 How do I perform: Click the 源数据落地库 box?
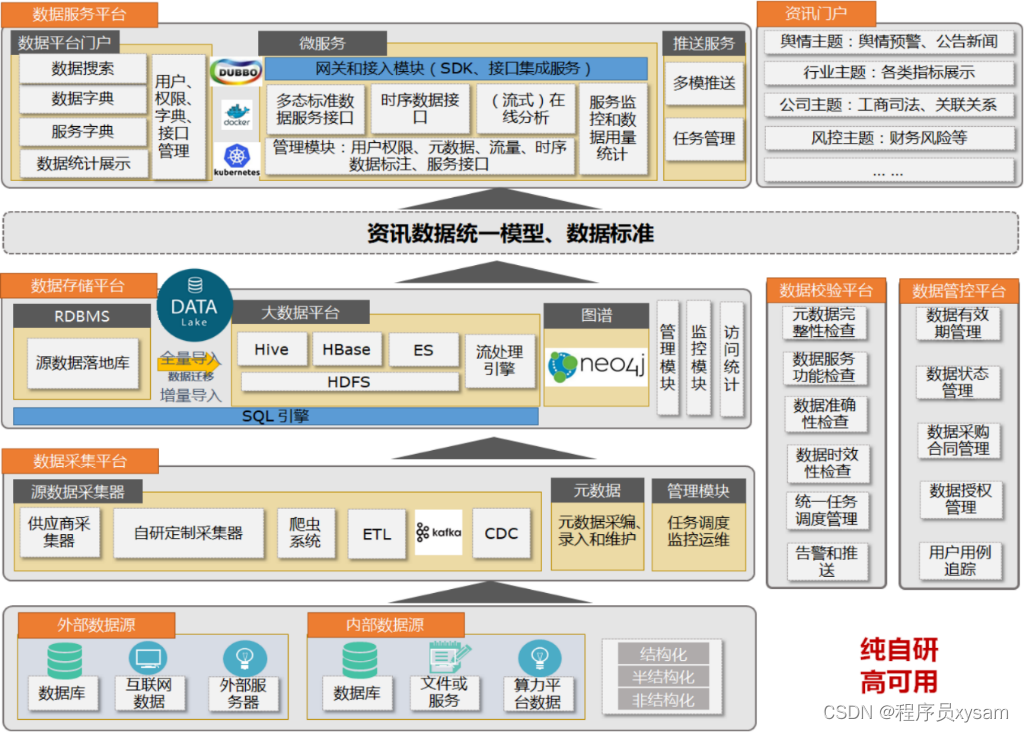(x=83, y=363)
